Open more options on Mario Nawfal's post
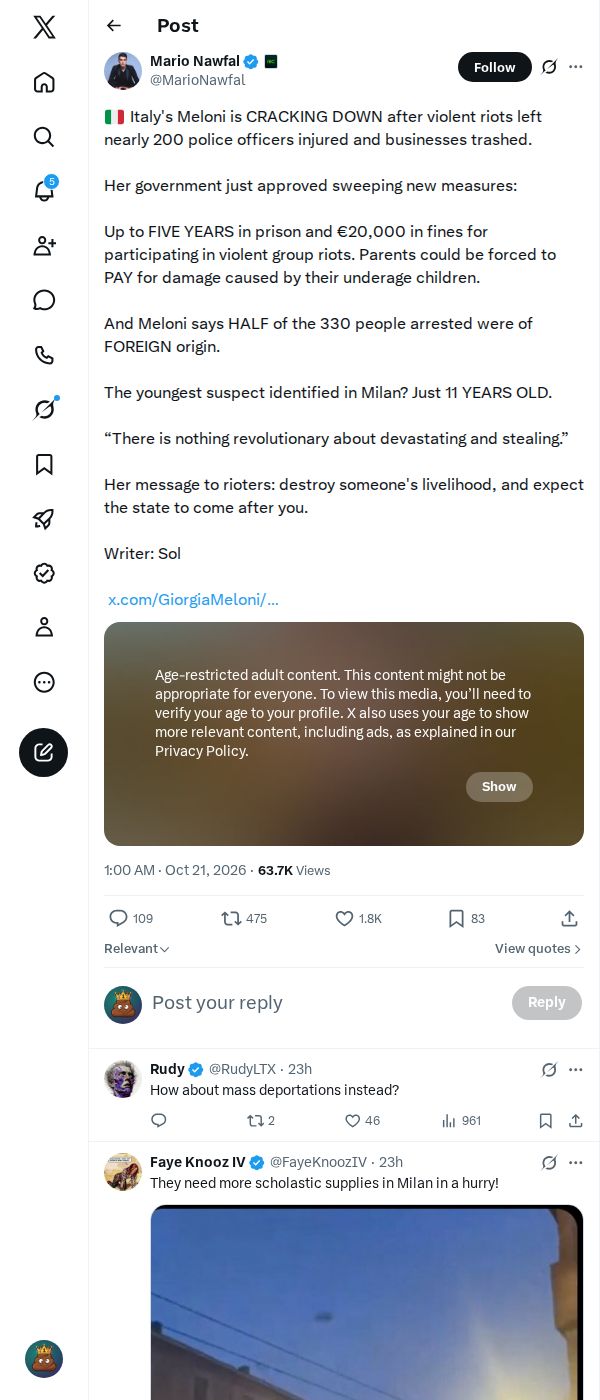600x1400 pixels. click(x=576, y=67)
